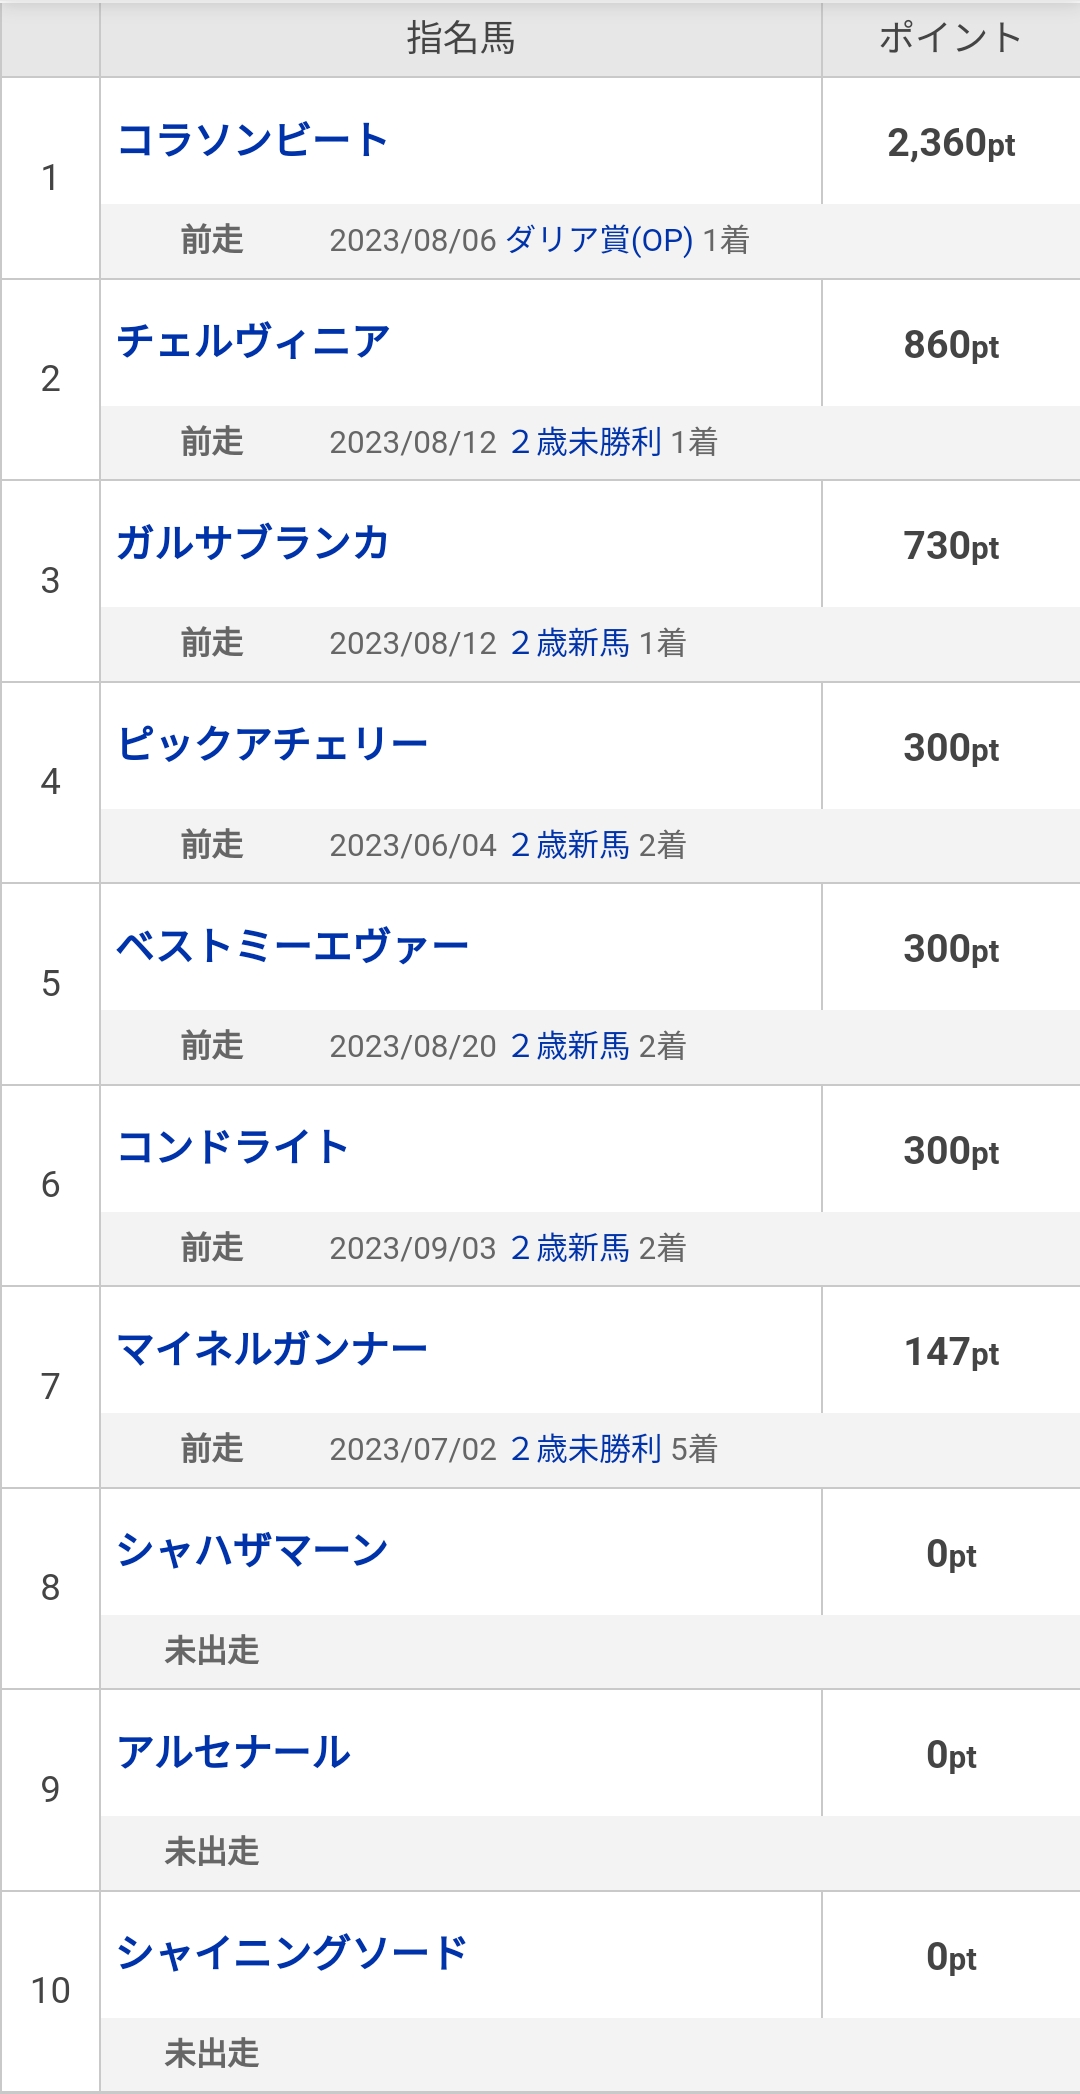Open horse チェルヴィニア link

point(252,342)
